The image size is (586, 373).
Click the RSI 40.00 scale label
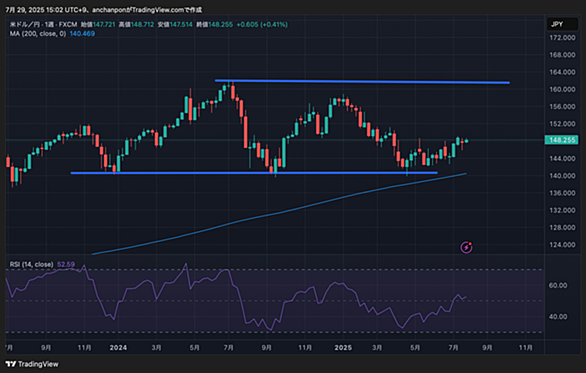coord(558,317)
